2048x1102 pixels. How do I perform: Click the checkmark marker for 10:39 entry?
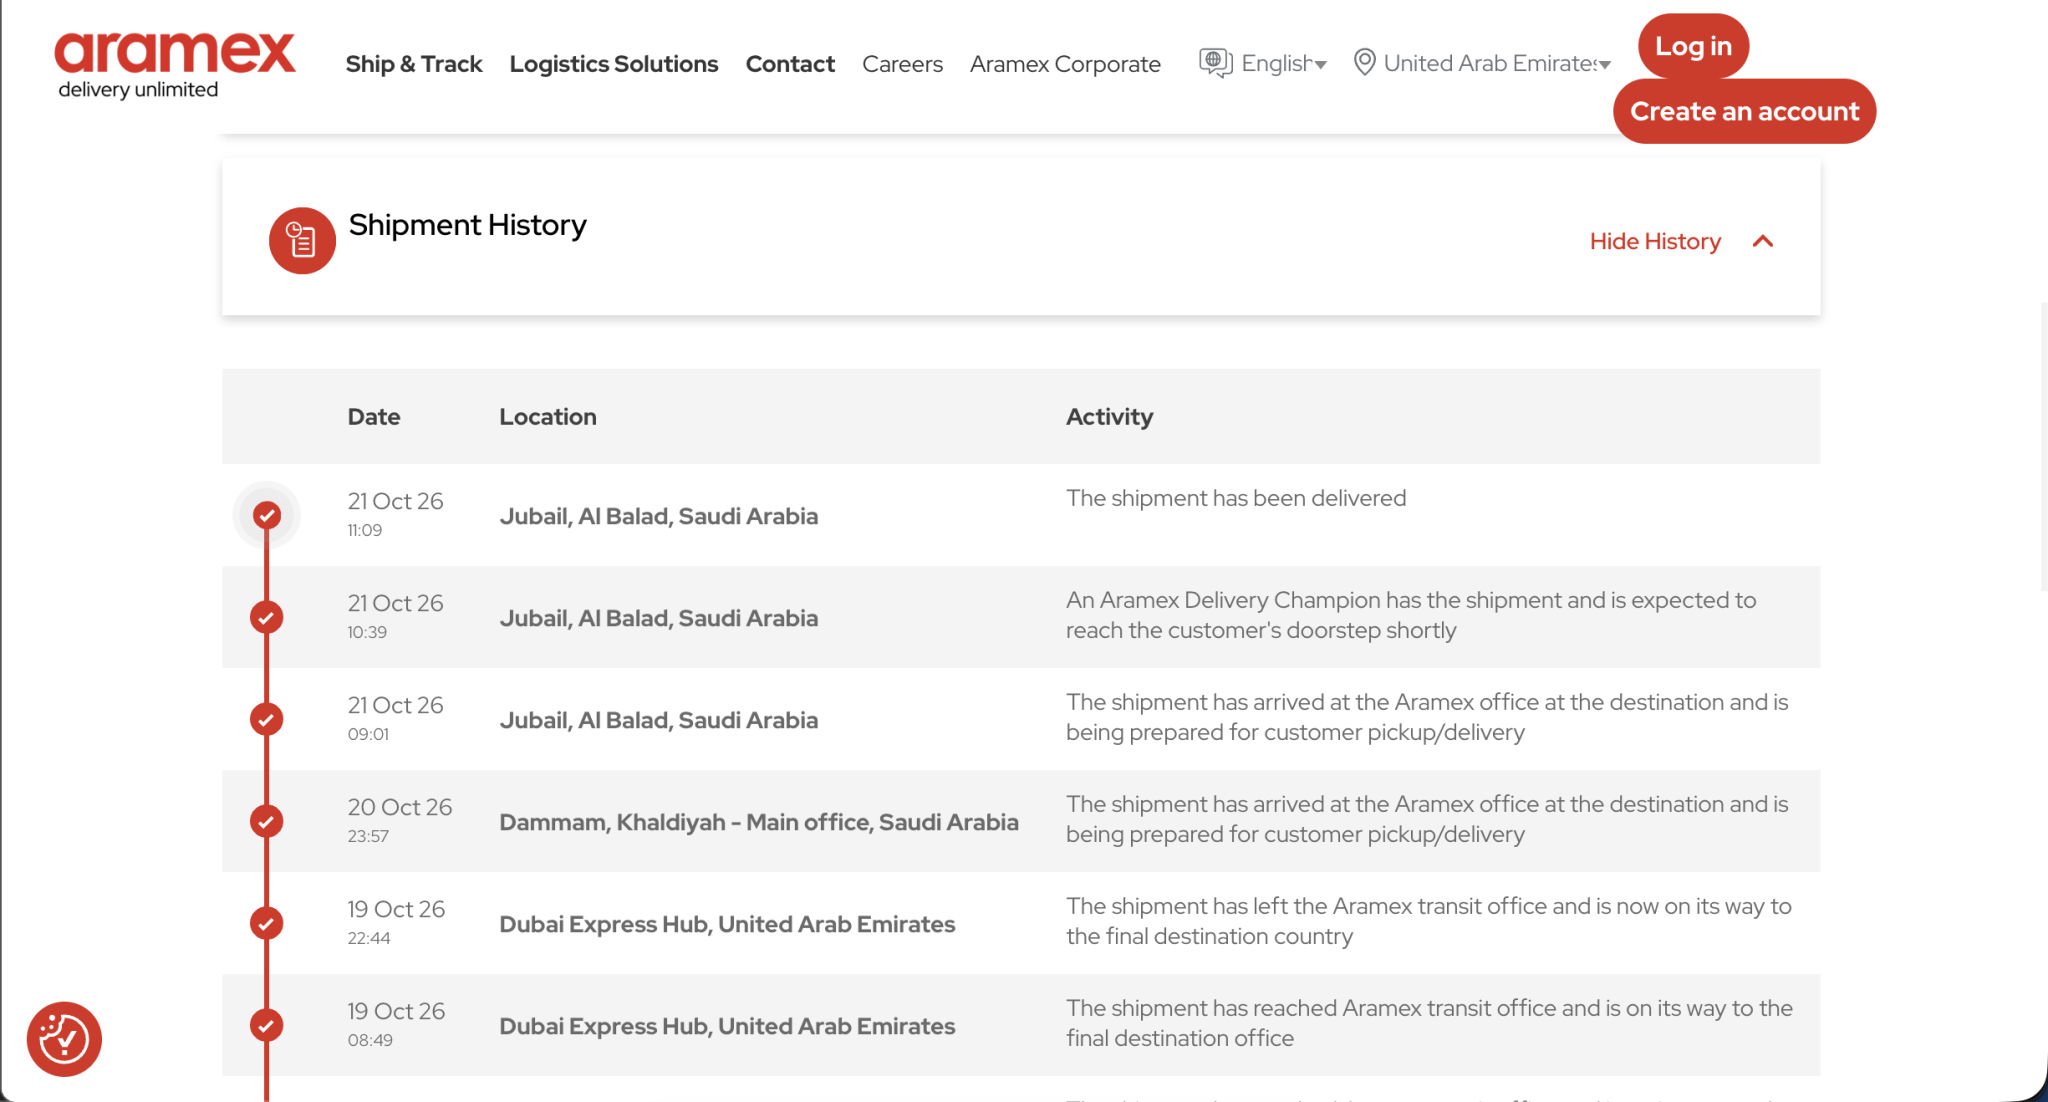[x=266, y=617]
